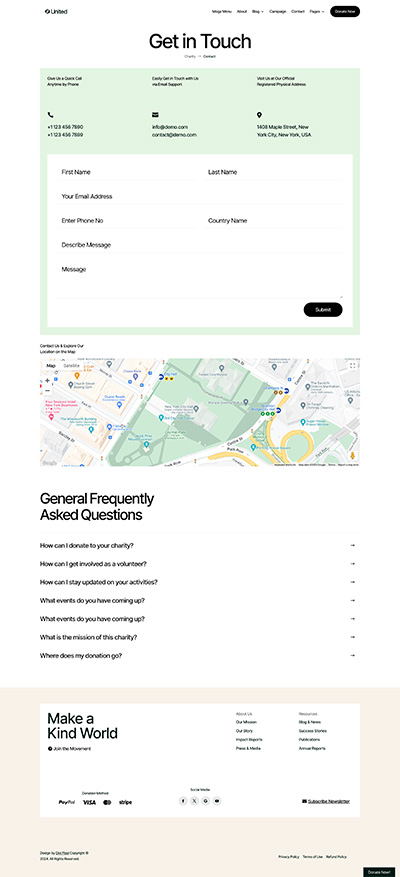The image size is (400, 877).
Task: Click the United logo in header
Action: pyautogui.click(x=56, y=11)
